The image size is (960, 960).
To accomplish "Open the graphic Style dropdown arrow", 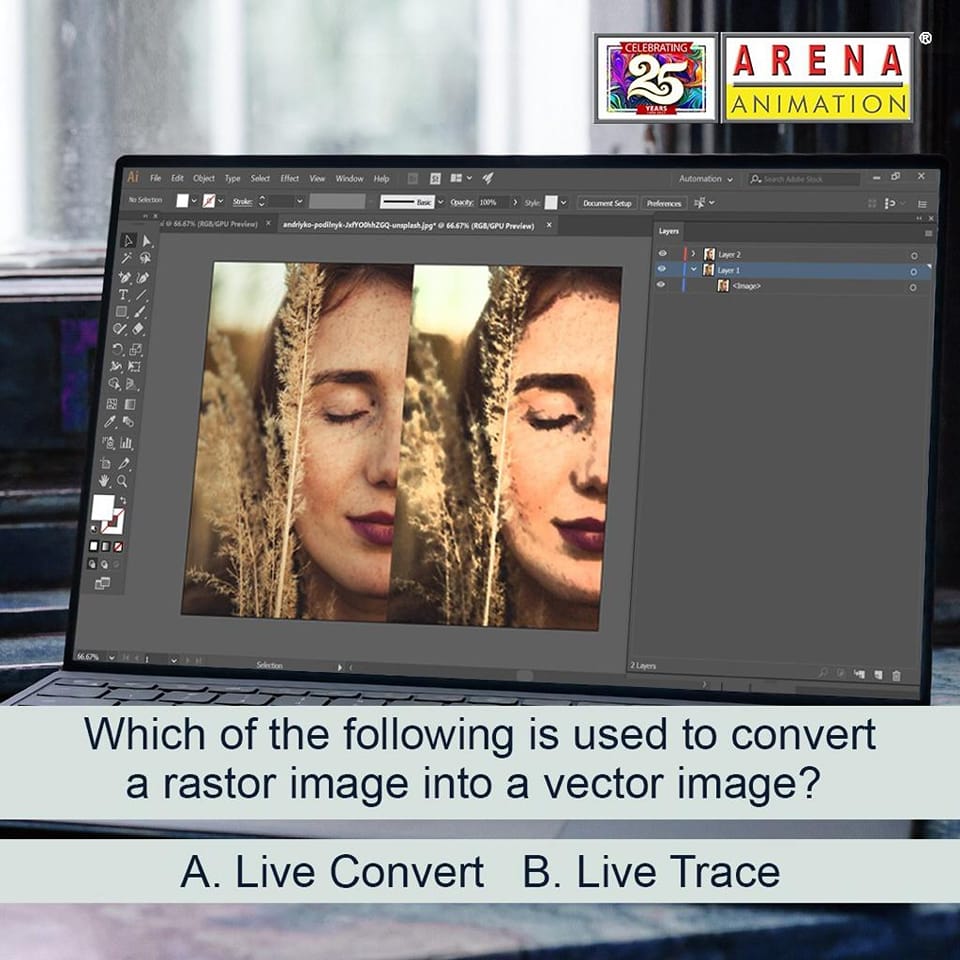I will click(x=563, y=203).
